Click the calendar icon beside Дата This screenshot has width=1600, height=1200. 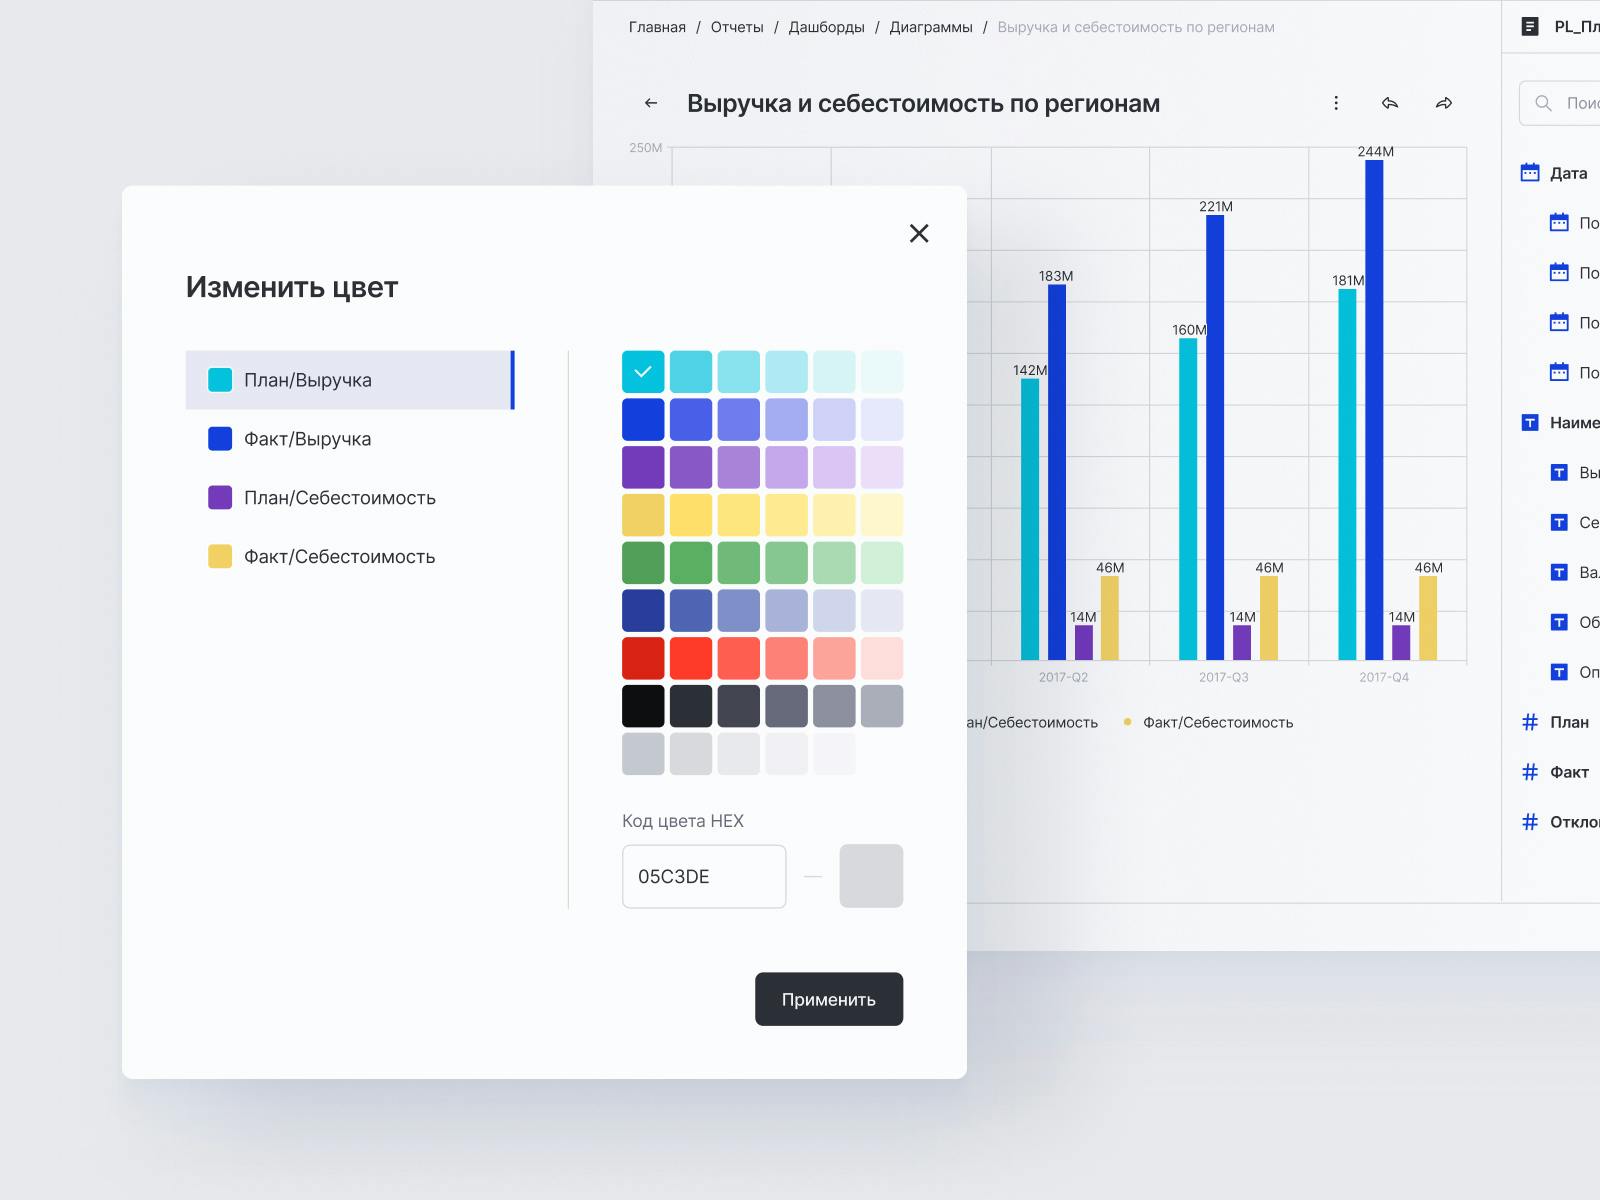1530,173
